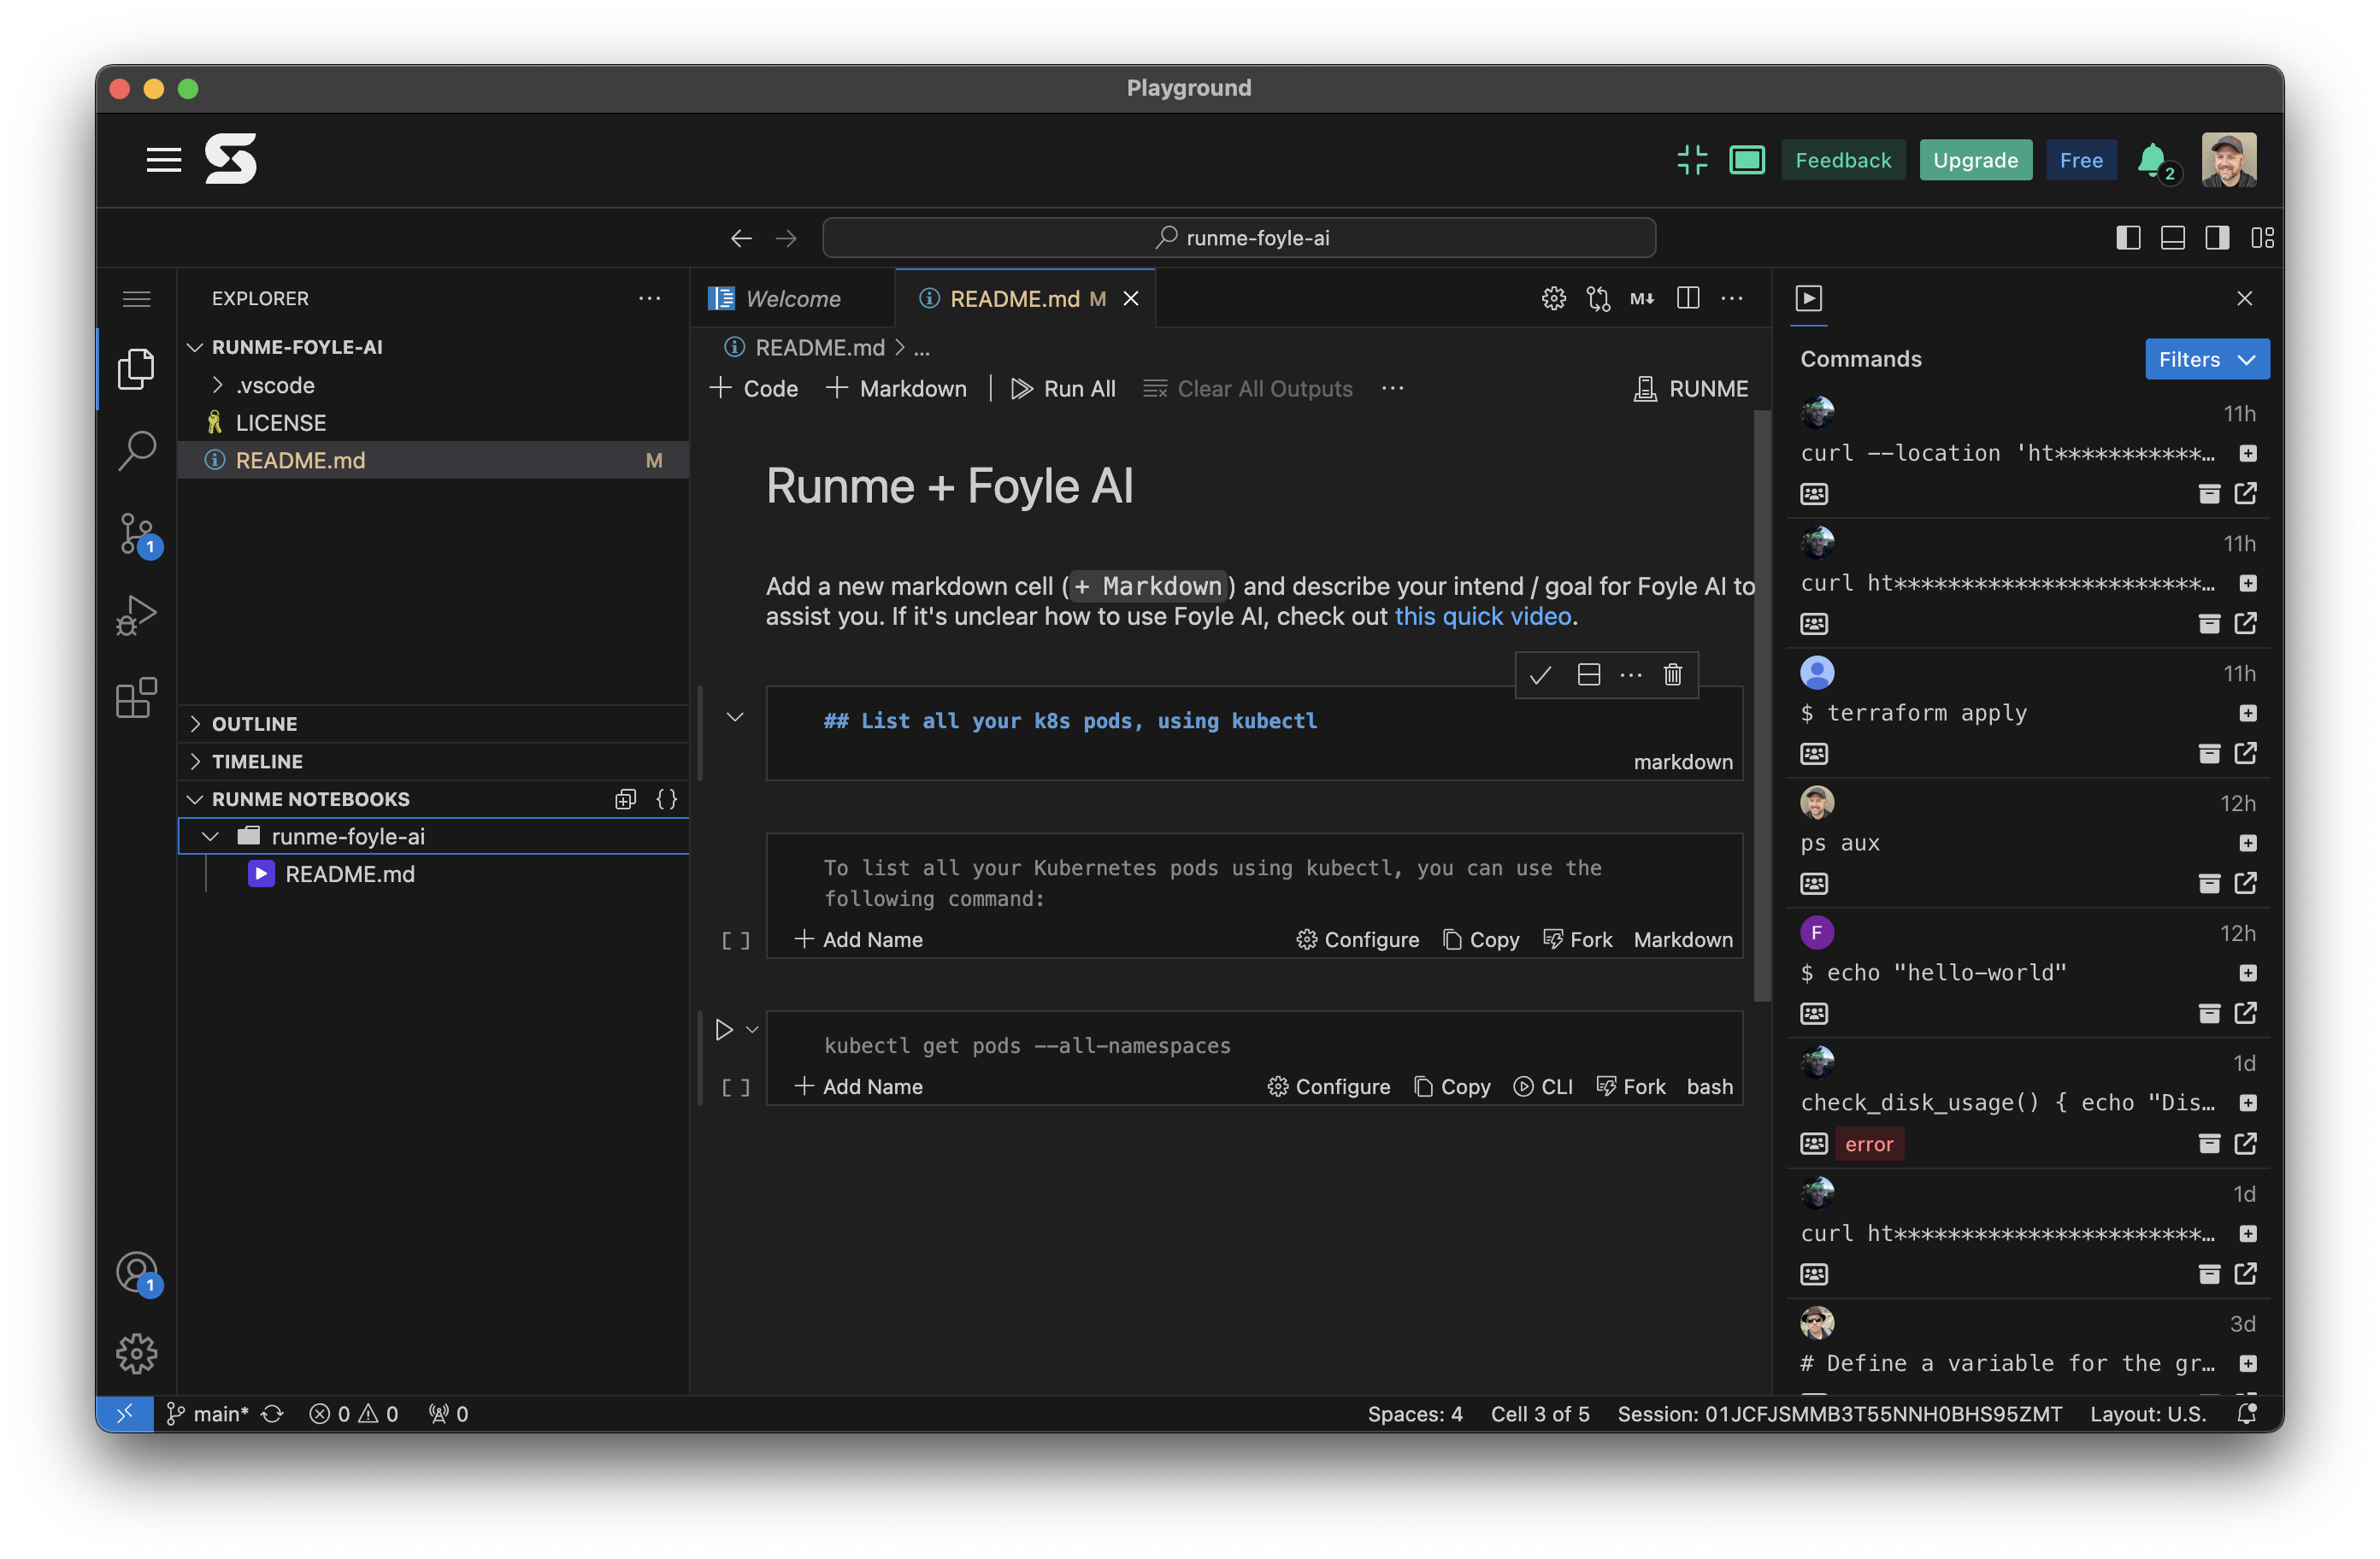Go forward with the right arrow

[786, 238]
